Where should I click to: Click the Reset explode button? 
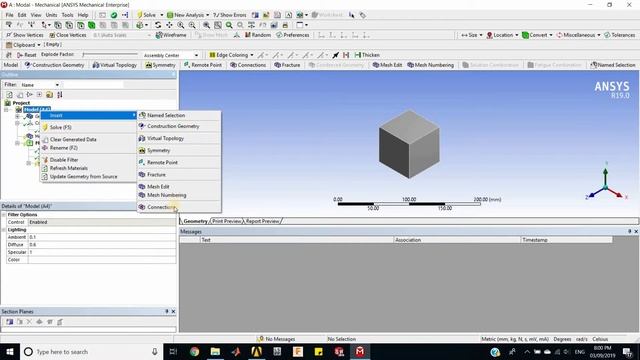pyautogui.click(x=27, y=55)
